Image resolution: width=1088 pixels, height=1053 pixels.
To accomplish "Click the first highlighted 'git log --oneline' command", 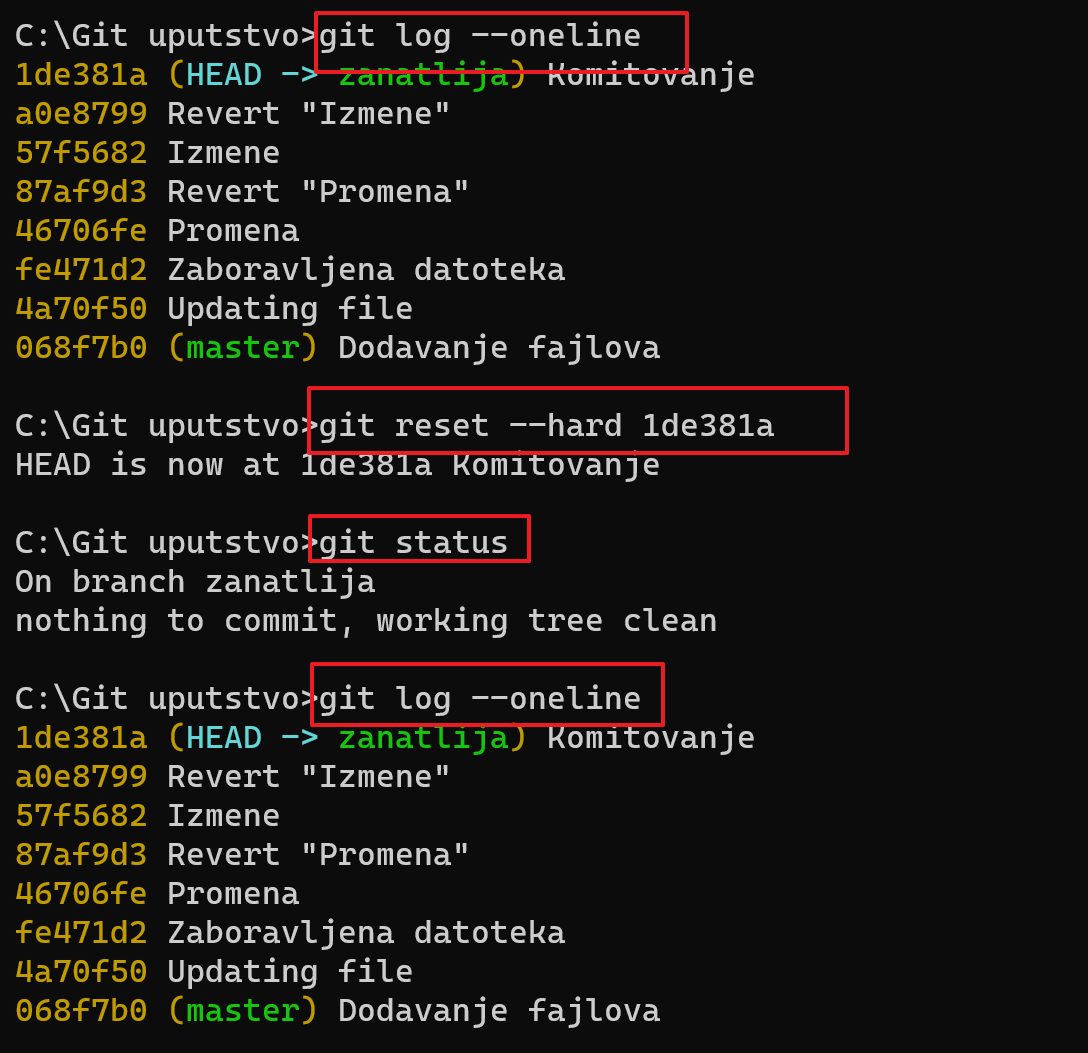I will [x=479, y=36].
